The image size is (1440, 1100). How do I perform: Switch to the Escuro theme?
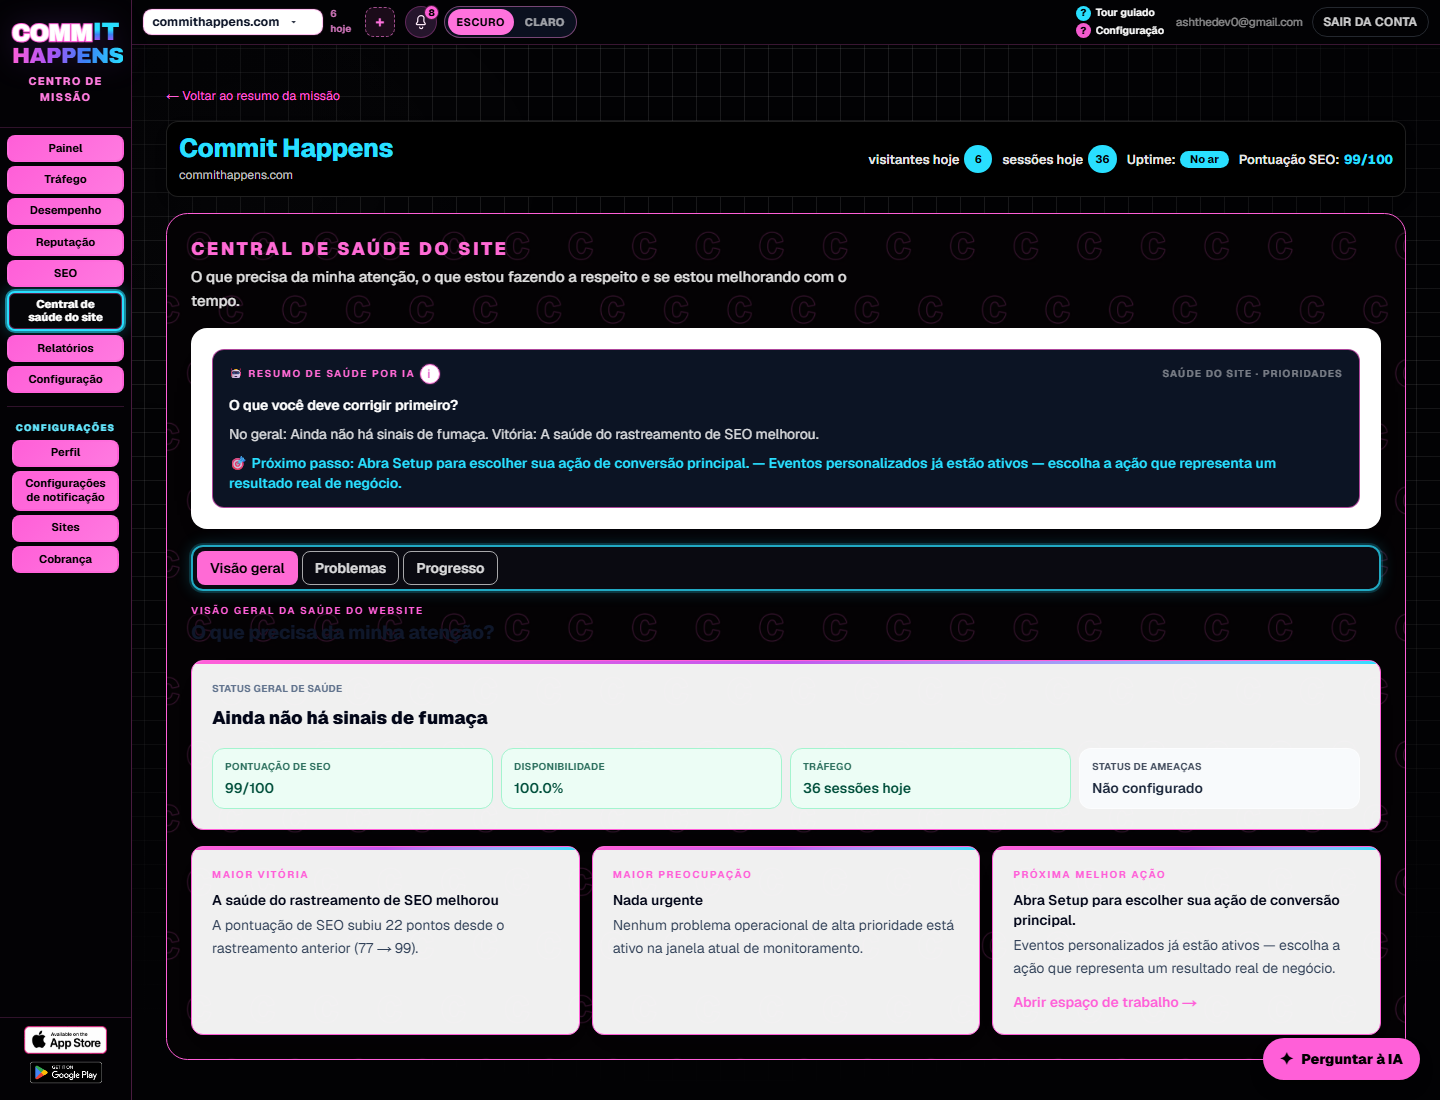tap(480, 22)
